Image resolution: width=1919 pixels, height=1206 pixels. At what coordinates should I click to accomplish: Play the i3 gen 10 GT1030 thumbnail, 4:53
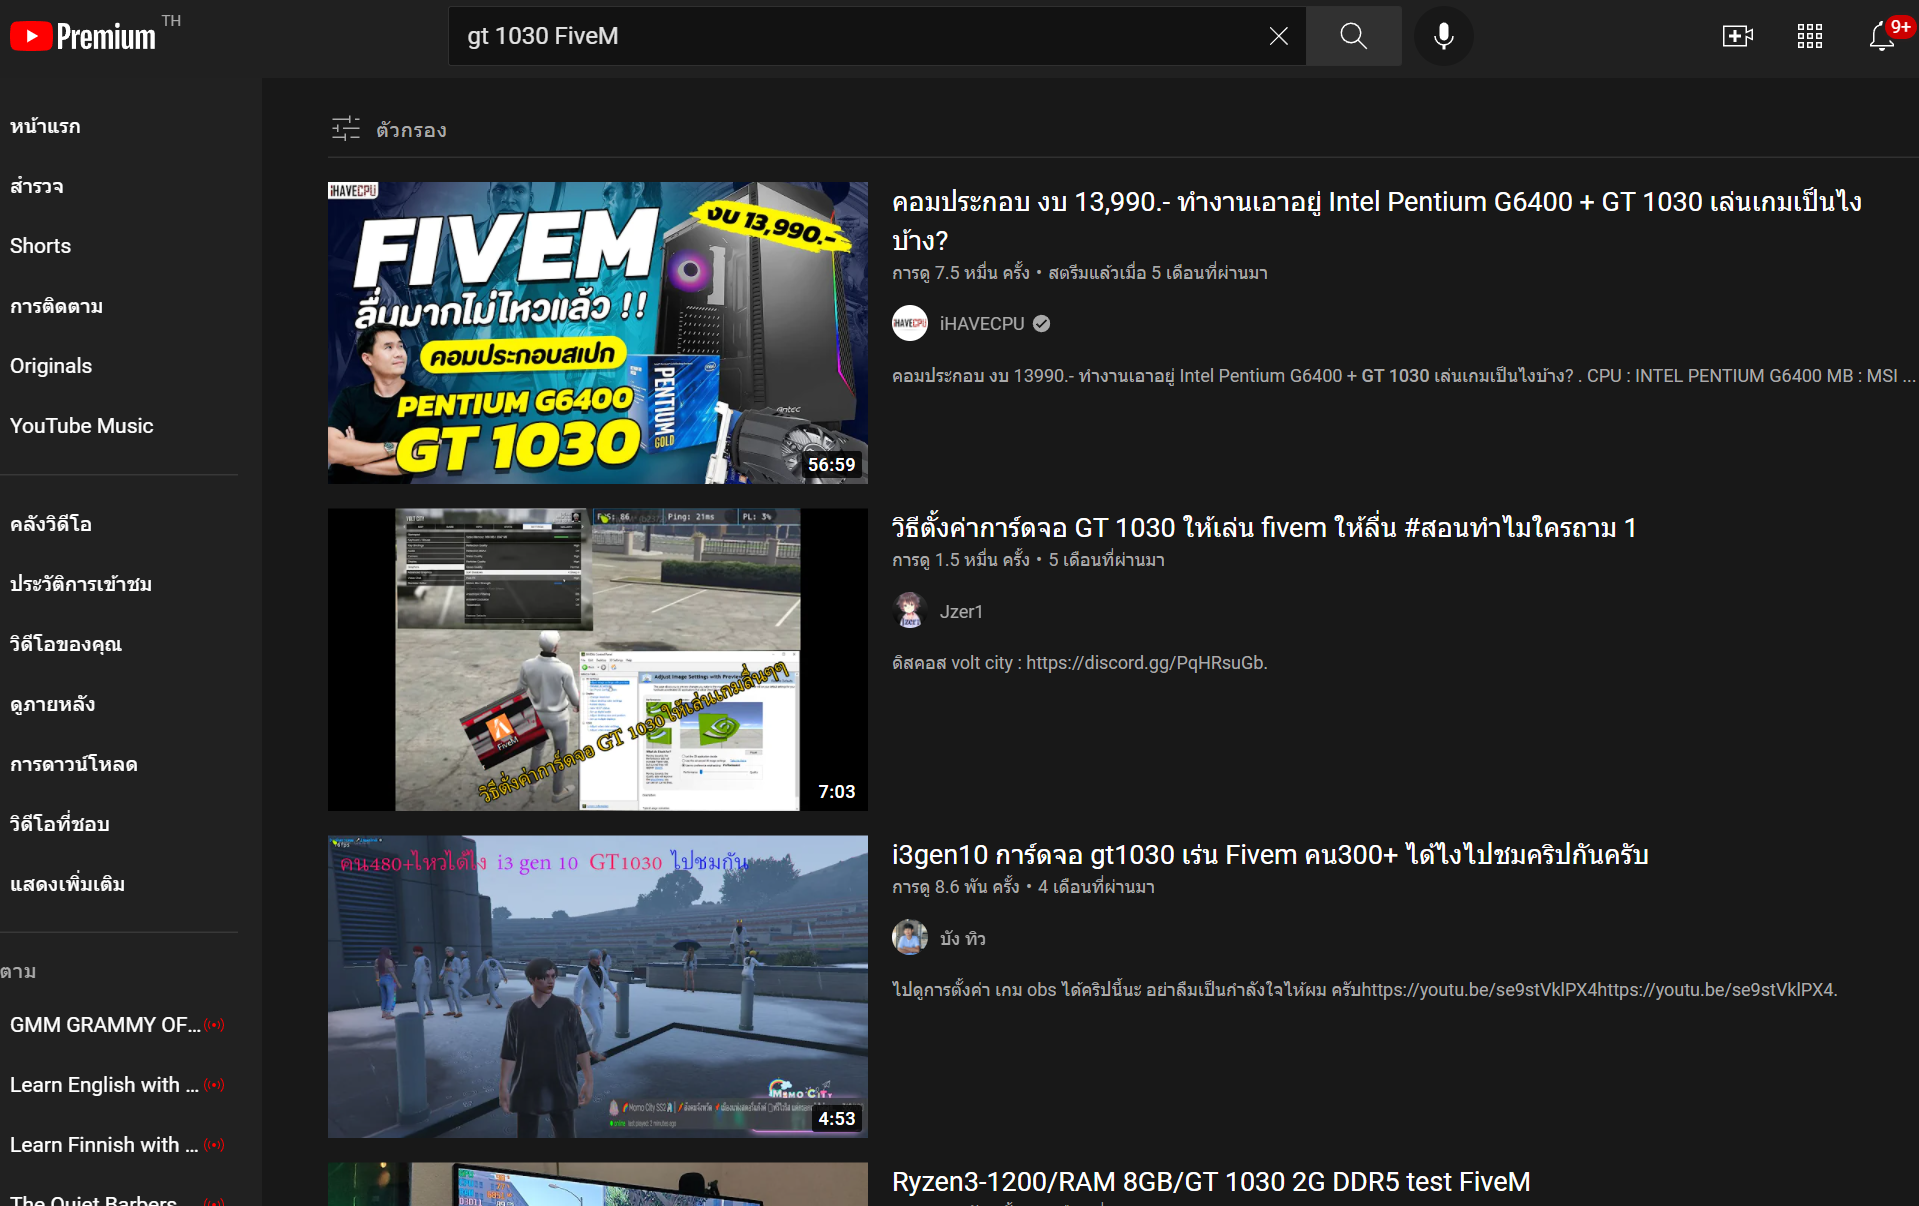pos(597,986)
